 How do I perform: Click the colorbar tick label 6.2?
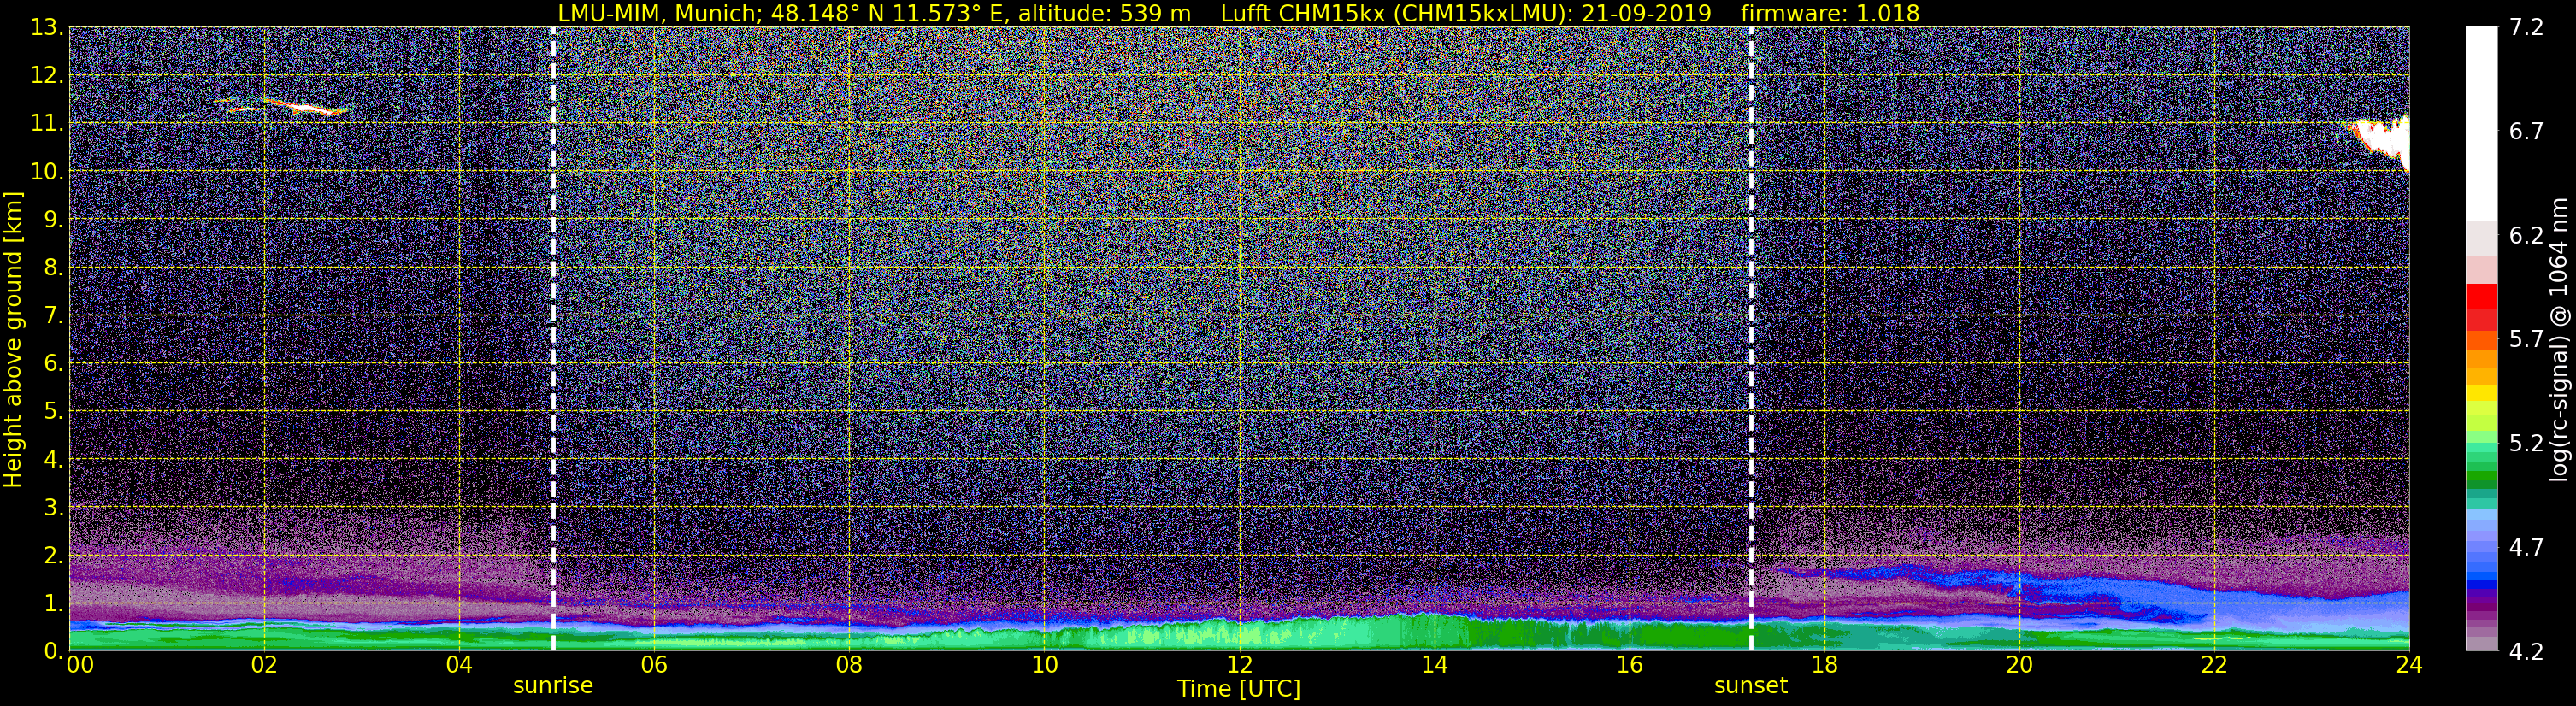pyautogui.click(x=2527, y=236)
